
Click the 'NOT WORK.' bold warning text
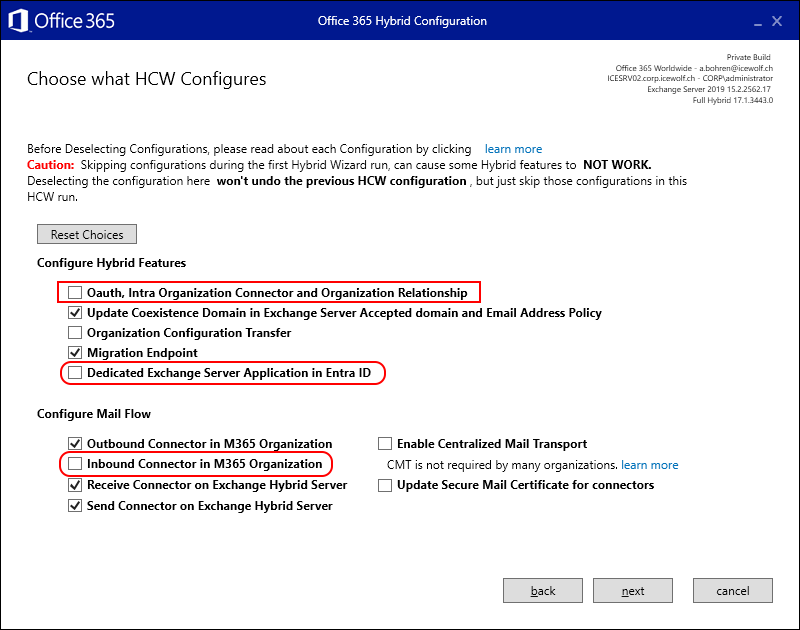coord(617,165)
